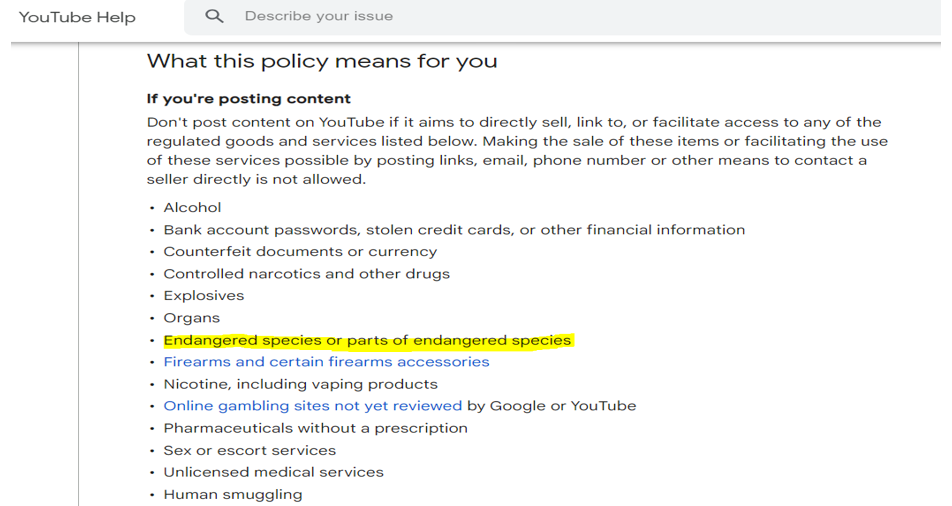Click the 'Explosives' list item
The image size is (952, 506).
(204, 296)
